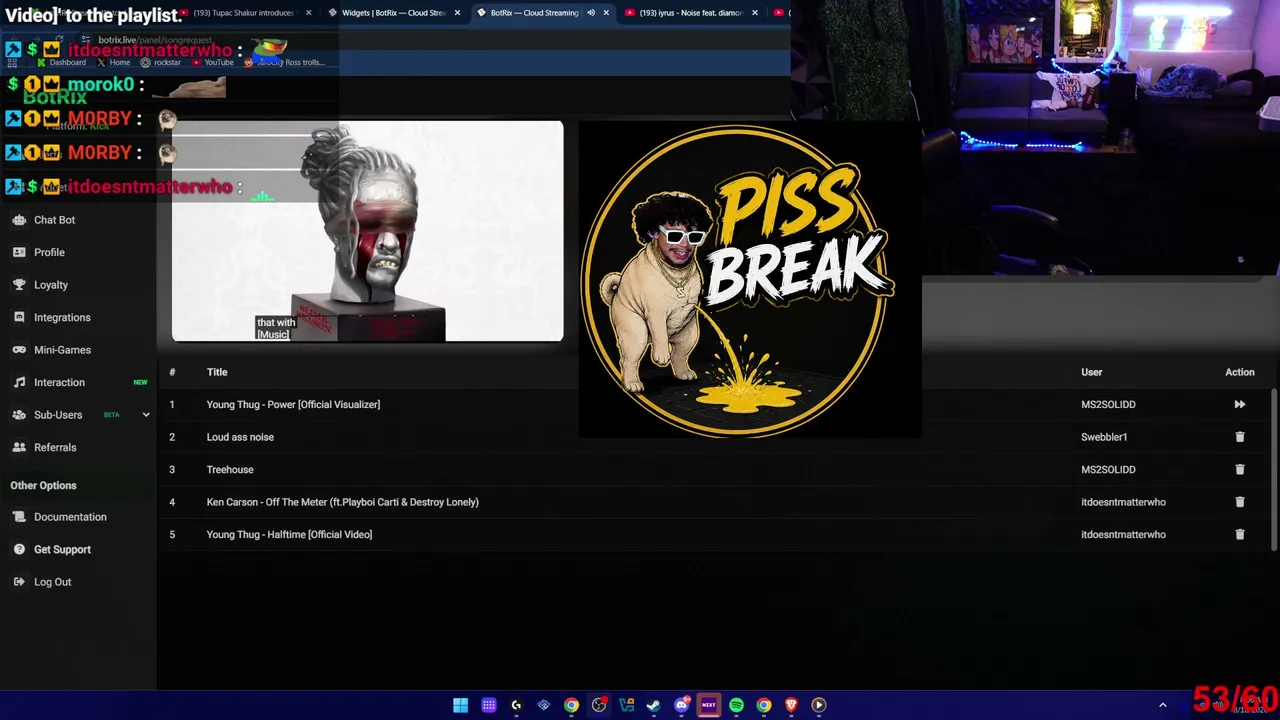1280x720 pixels.
Task: Open the Referrals page link
Action: point(55,447)
